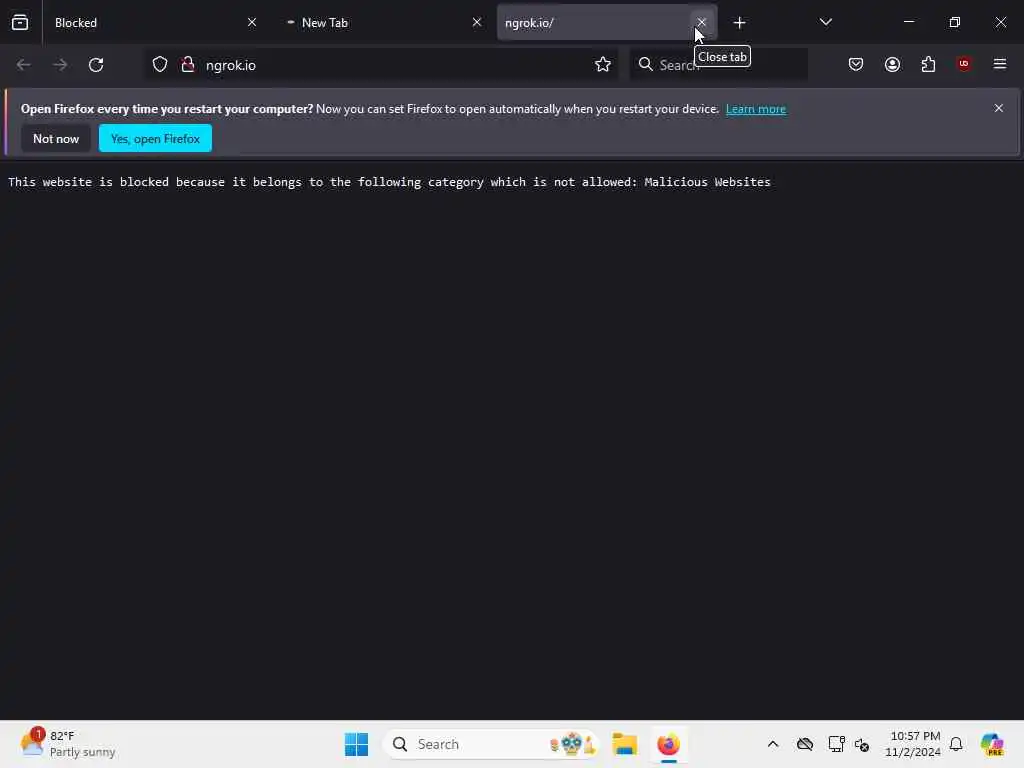Close the New Tab tab
Viewport: 1024px width, 768px height.
pos(477,23)
